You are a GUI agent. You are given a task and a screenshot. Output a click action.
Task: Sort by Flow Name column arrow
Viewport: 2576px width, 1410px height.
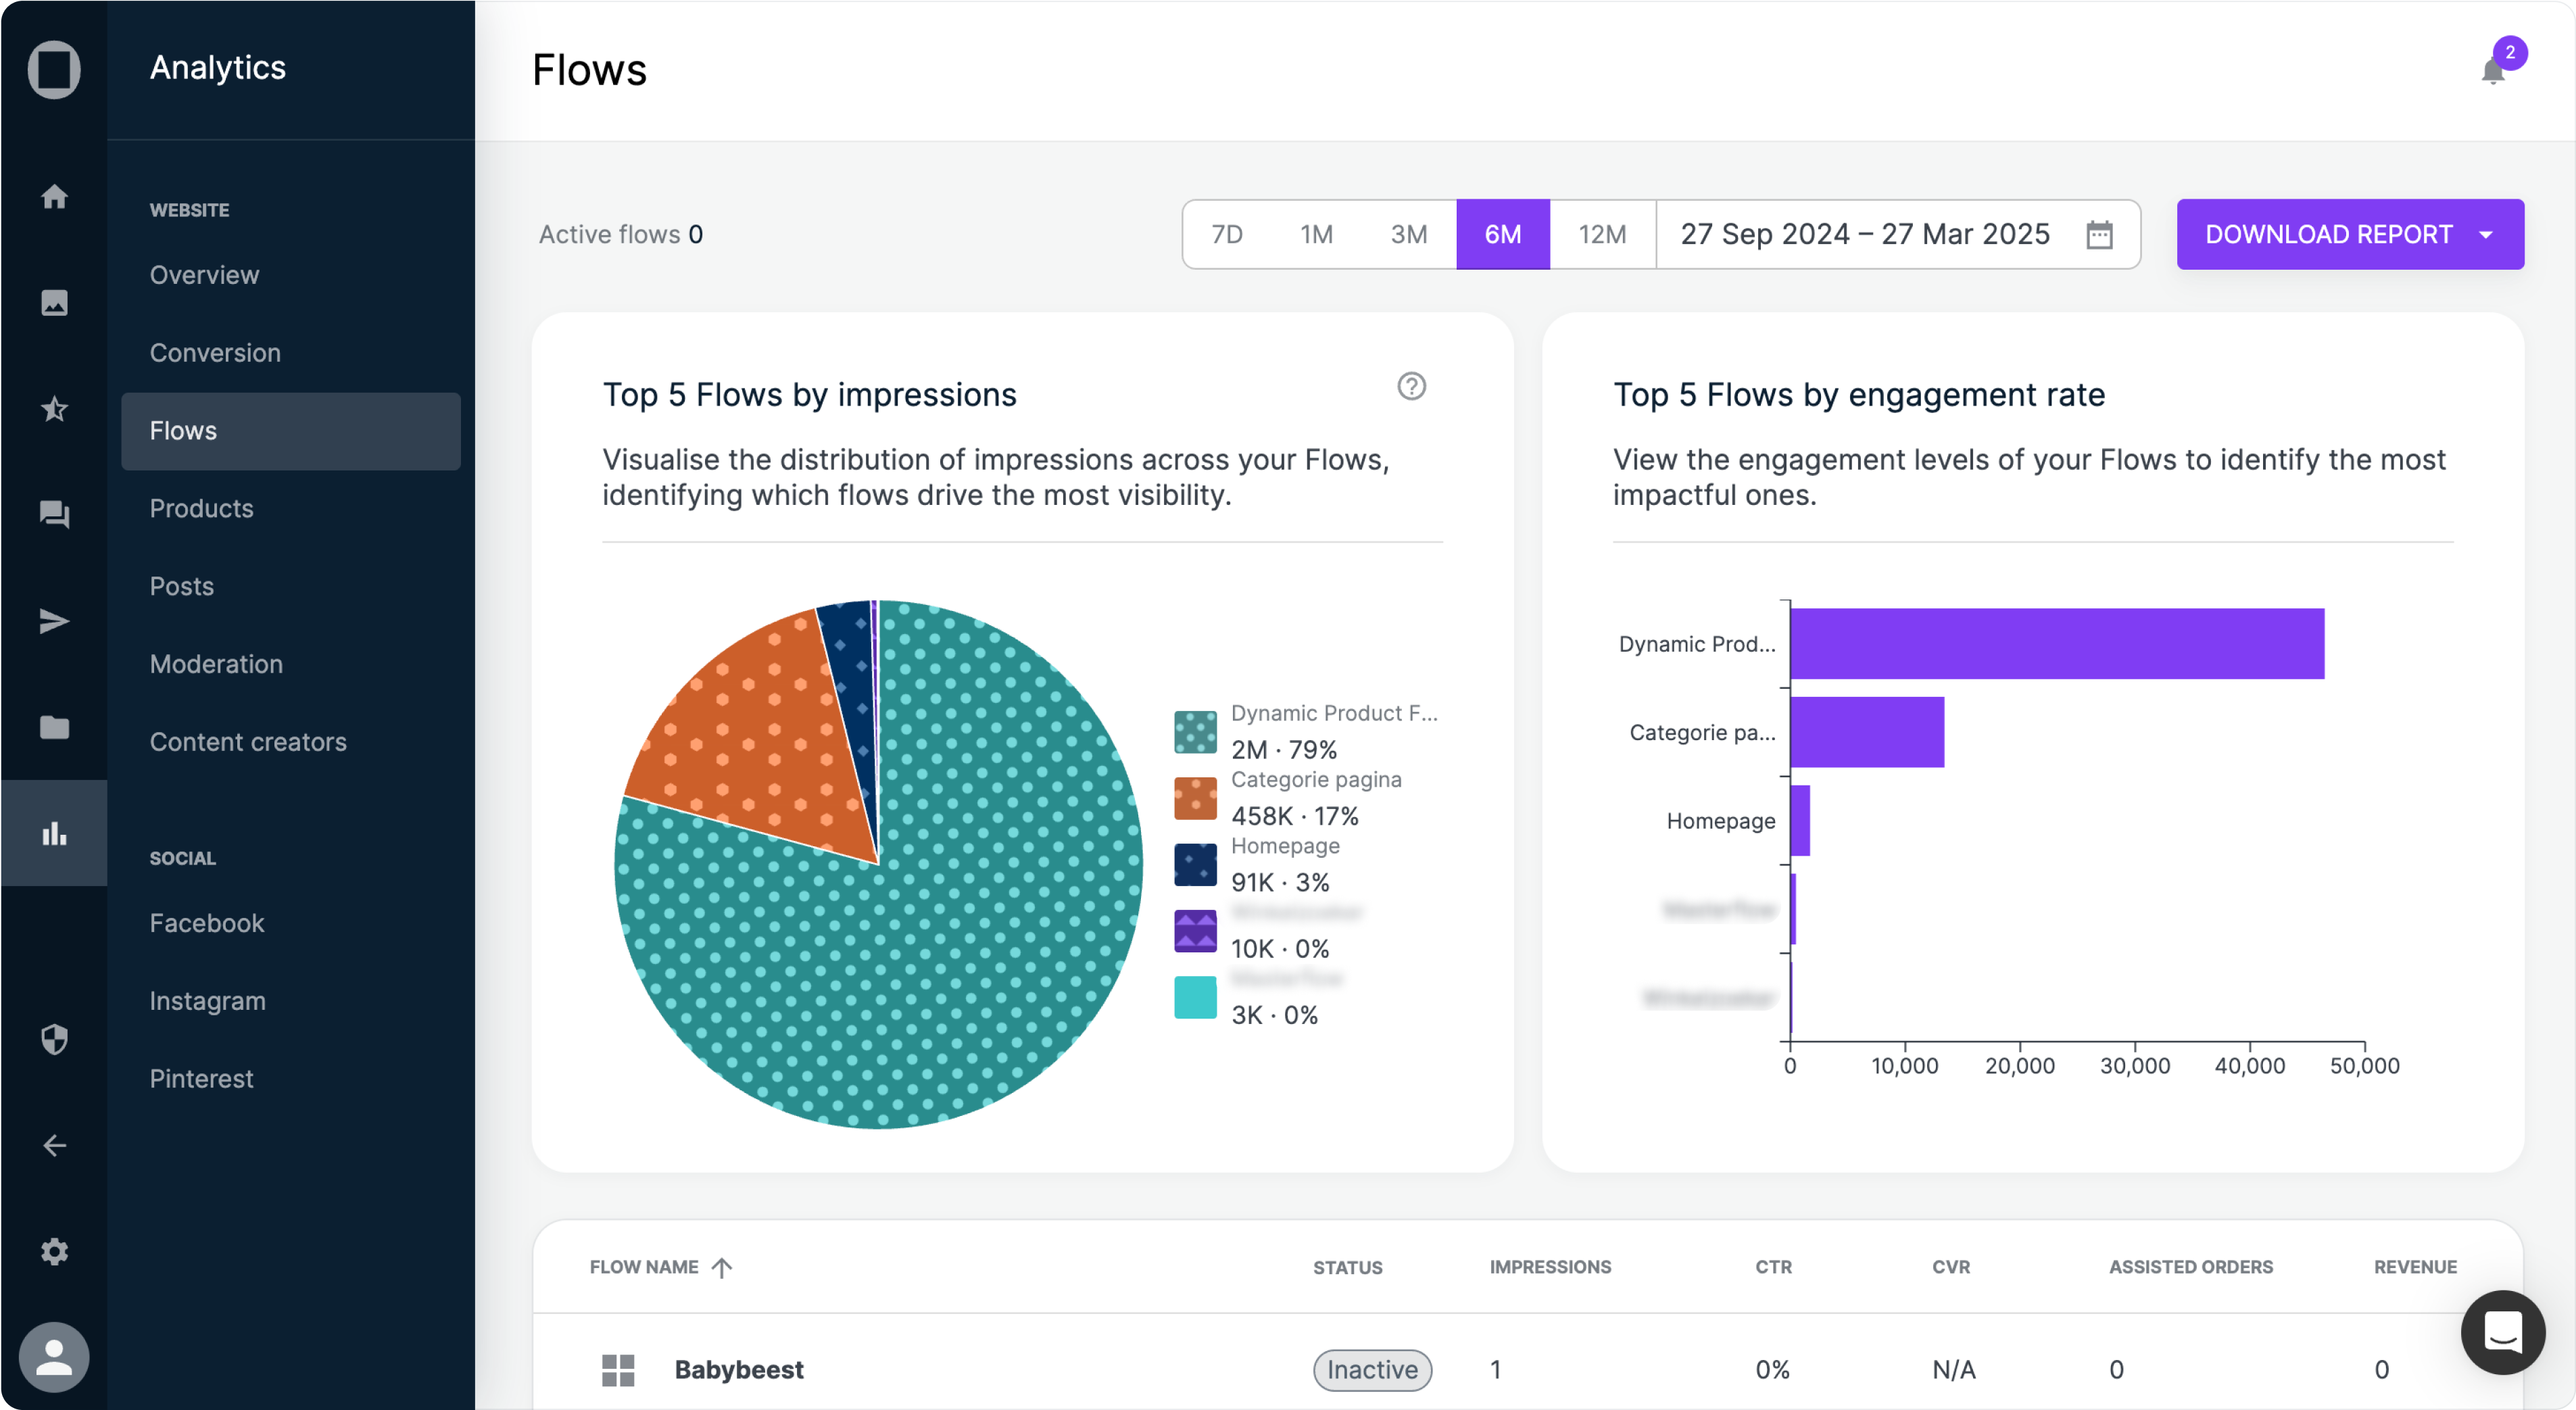click(x=722, y=1267)
